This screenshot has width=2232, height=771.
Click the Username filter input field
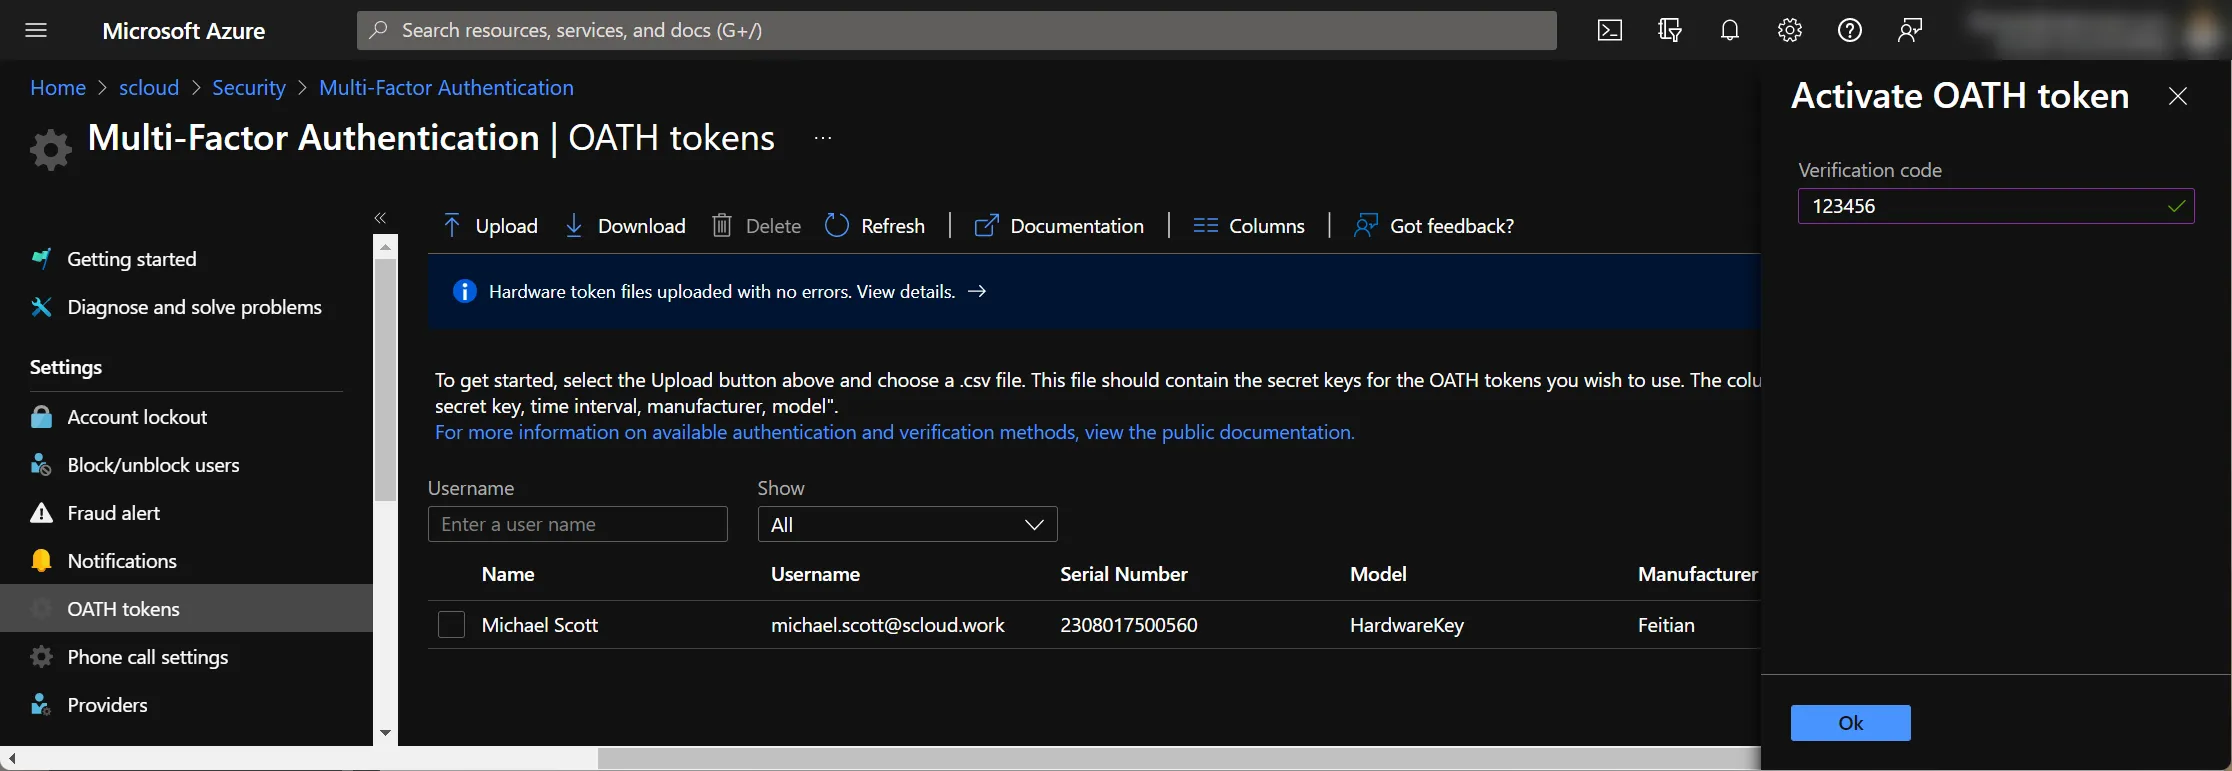tap(578, 524)
